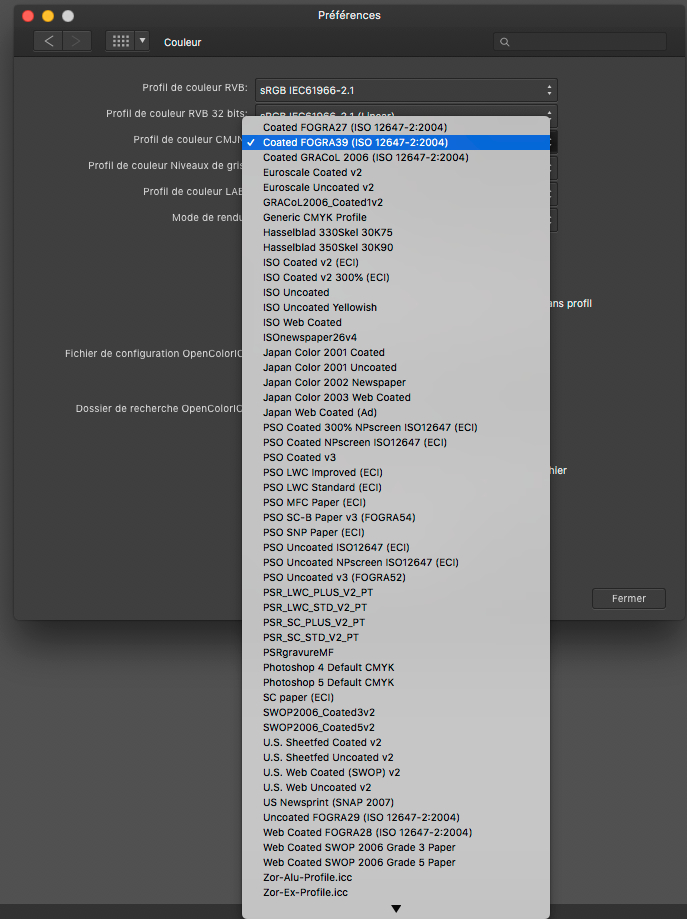
Task: Pick U.S. Sheetfed Uncoated v2
Action: click(x=396, y=758)
